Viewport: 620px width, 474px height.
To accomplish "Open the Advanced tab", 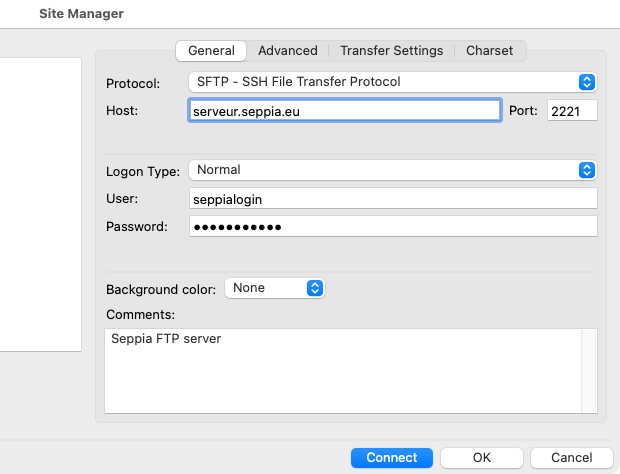I will [x=287, y=50].
